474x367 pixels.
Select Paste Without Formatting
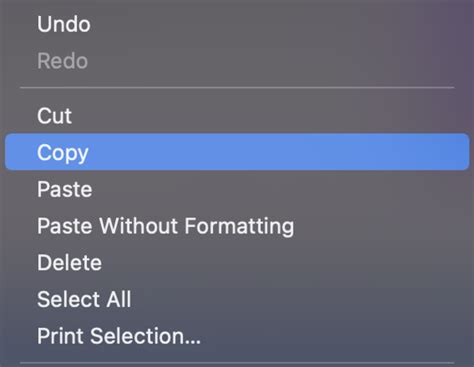237,226
